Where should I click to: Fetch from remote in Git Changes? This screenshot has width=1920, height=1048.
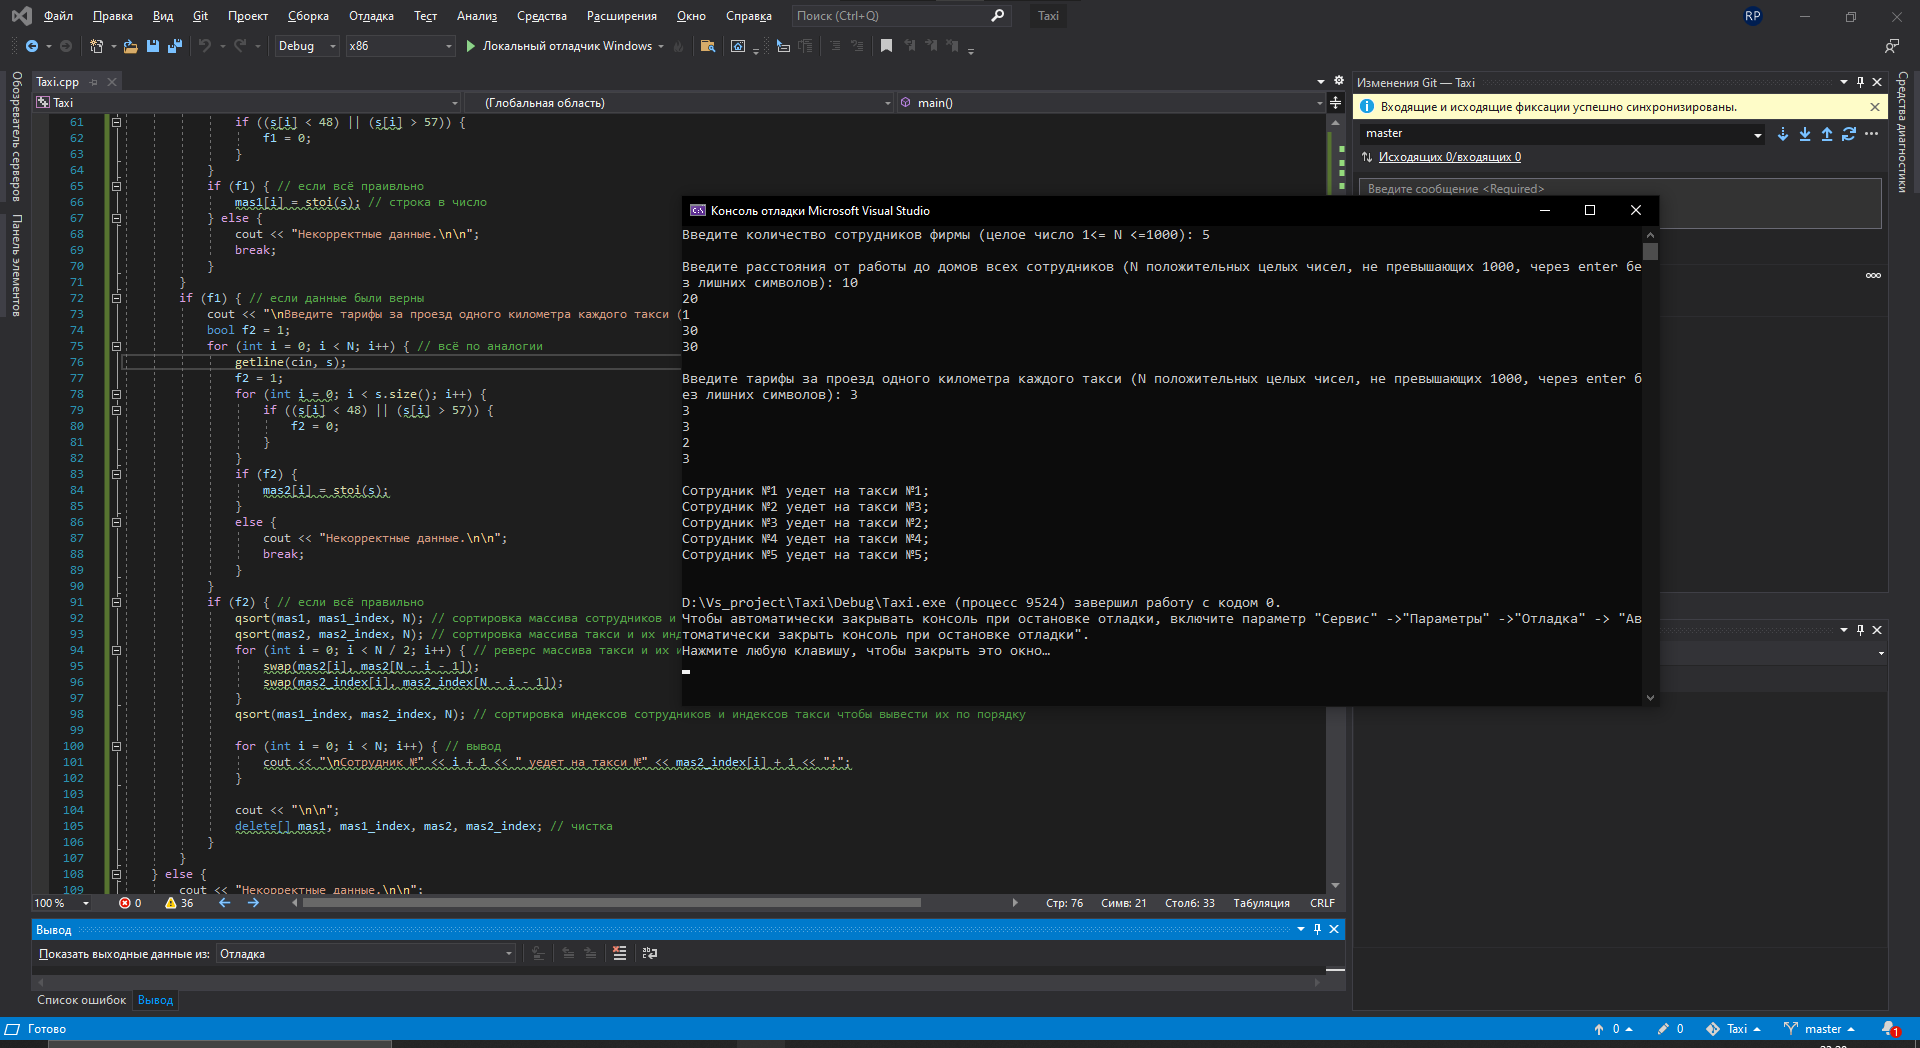(1783, 134)
